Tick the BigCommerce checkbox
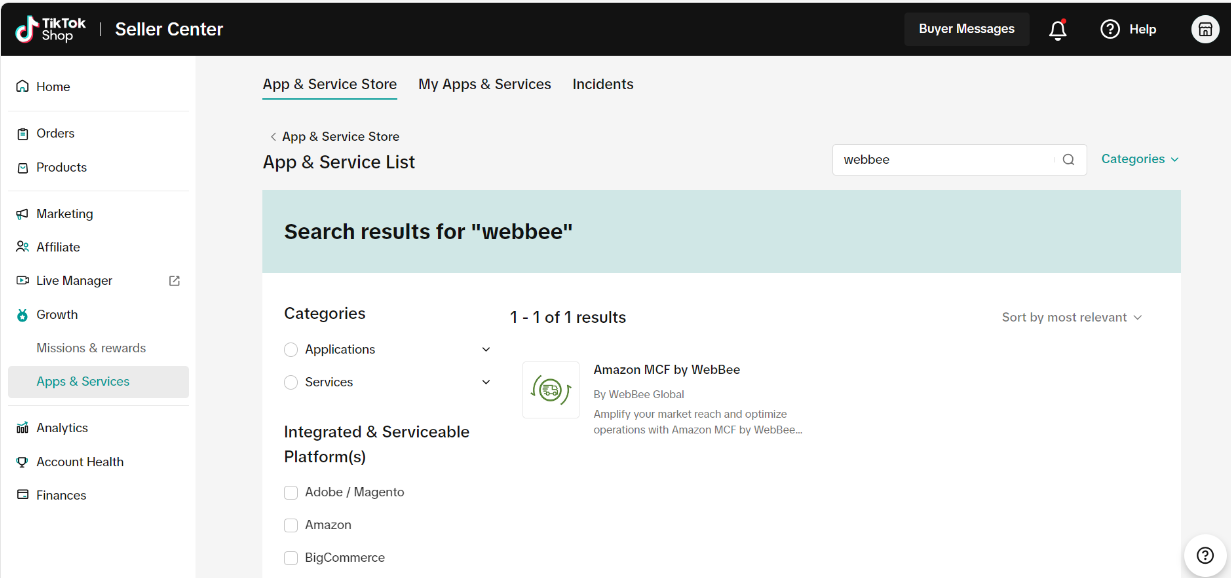This screenshot has height=578, width=1231. point(291,559)
